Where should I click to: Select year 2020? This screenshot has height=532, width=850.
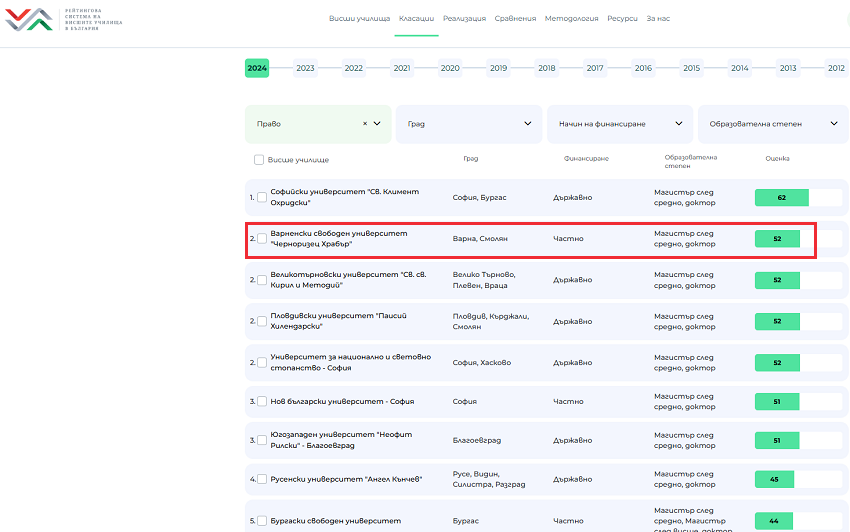tap(450, 68)
